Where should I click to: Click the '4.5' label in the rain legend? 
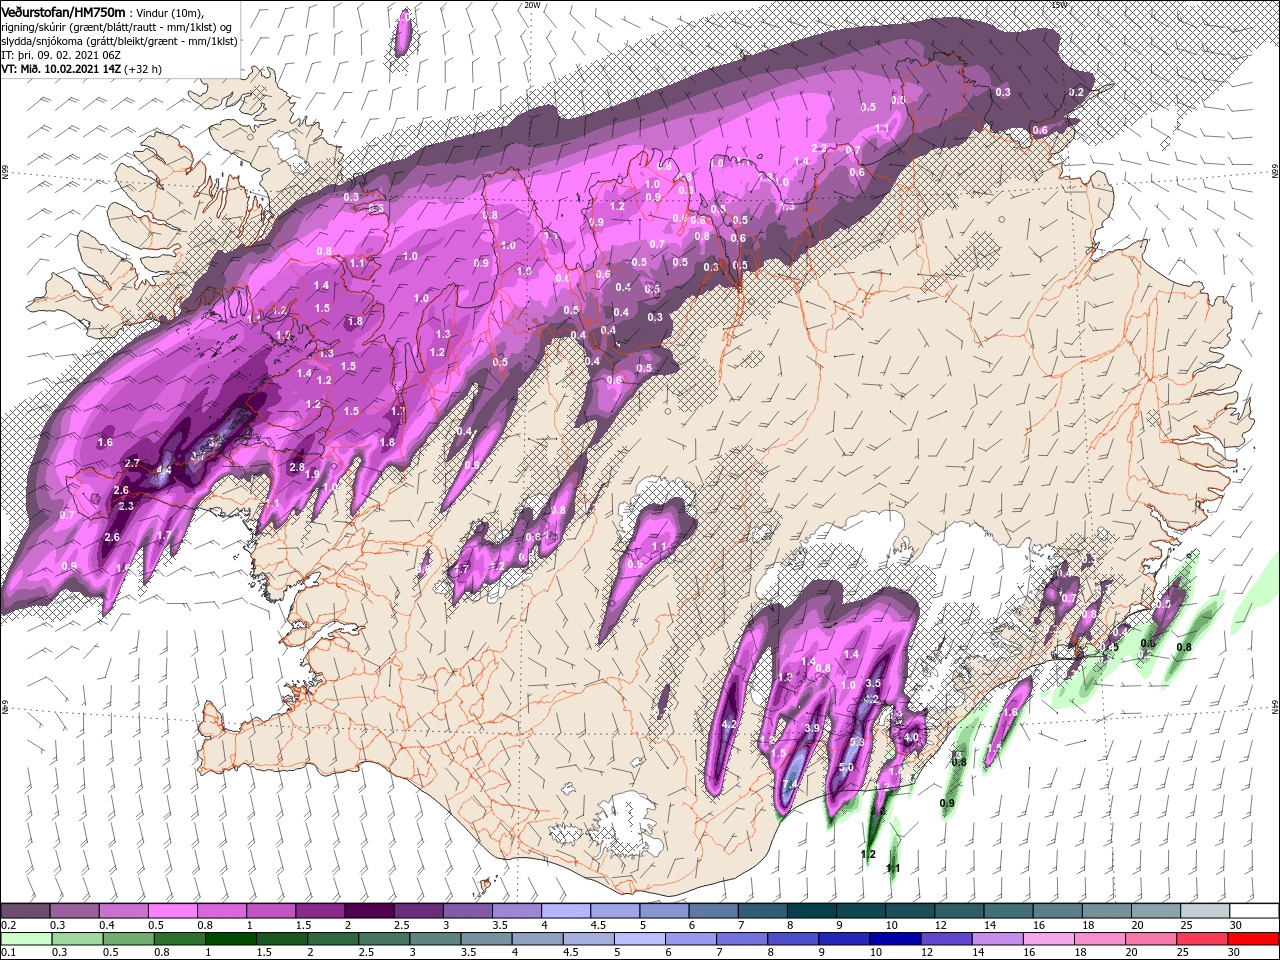[x=571, y=953]
